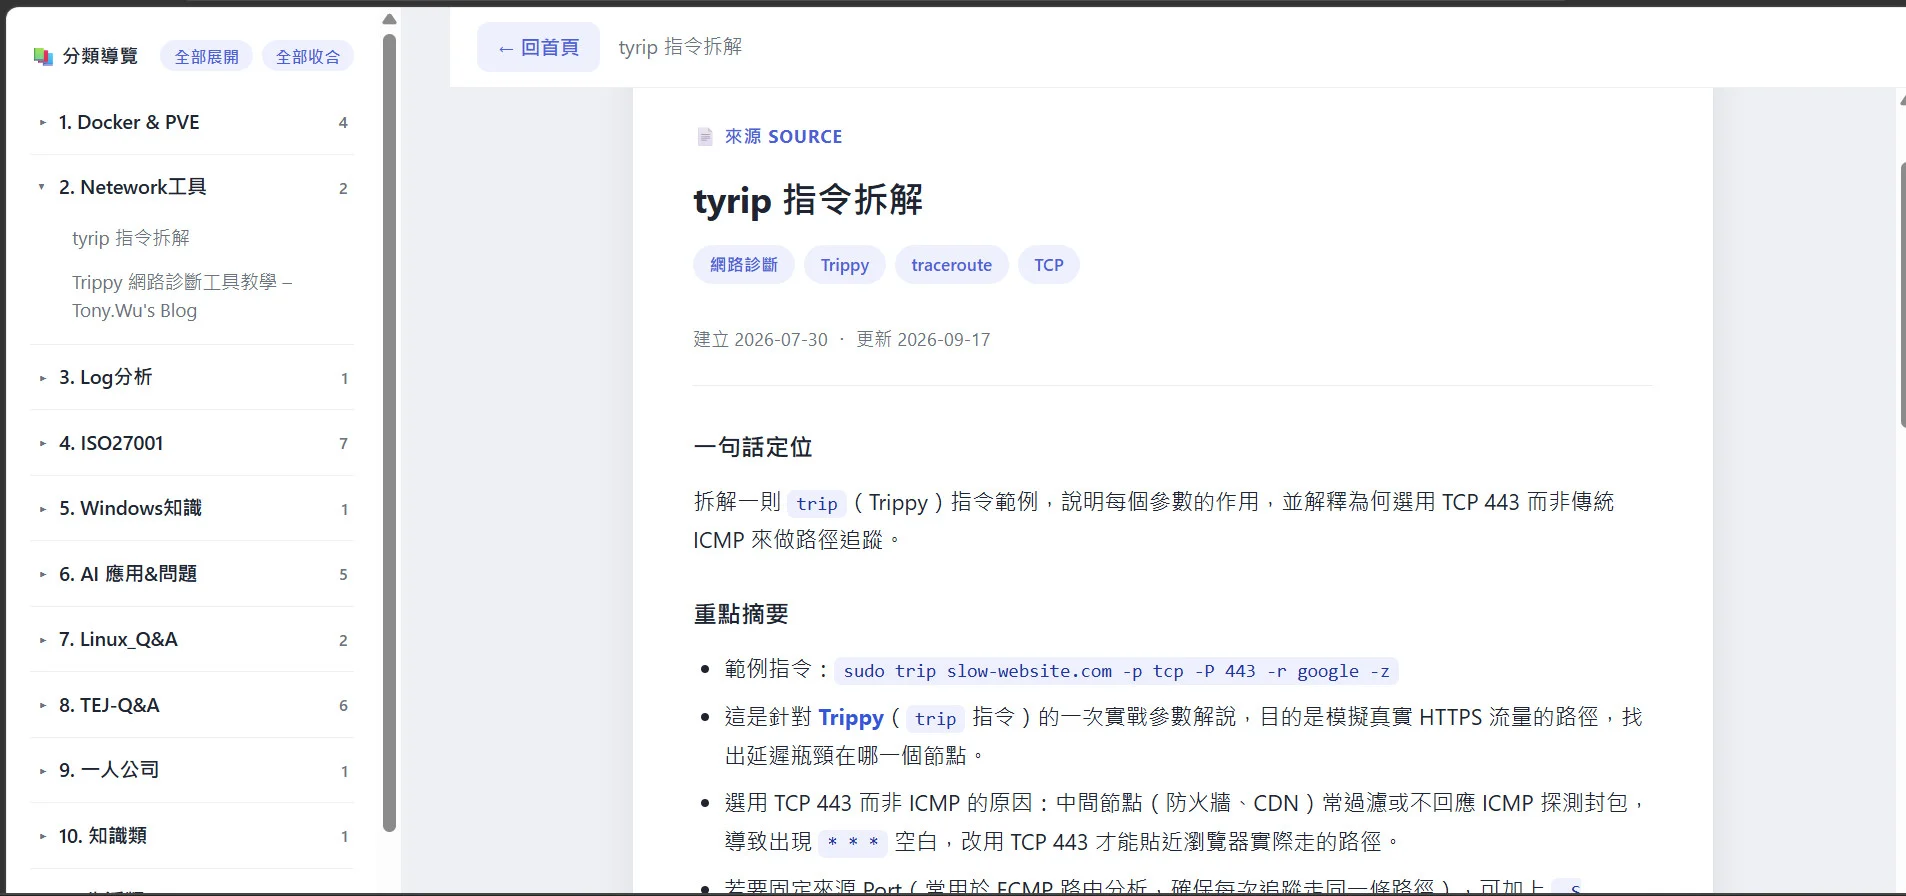
Task: Expand the 4. ISO27001 category
Action: click(192, 443)
